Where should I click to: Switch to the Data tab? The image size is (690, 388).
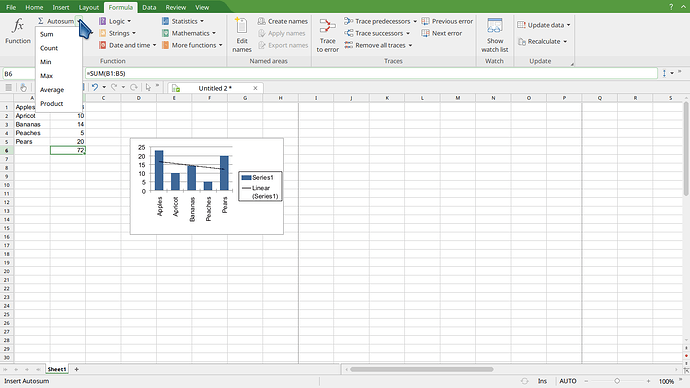pos(149,7)
